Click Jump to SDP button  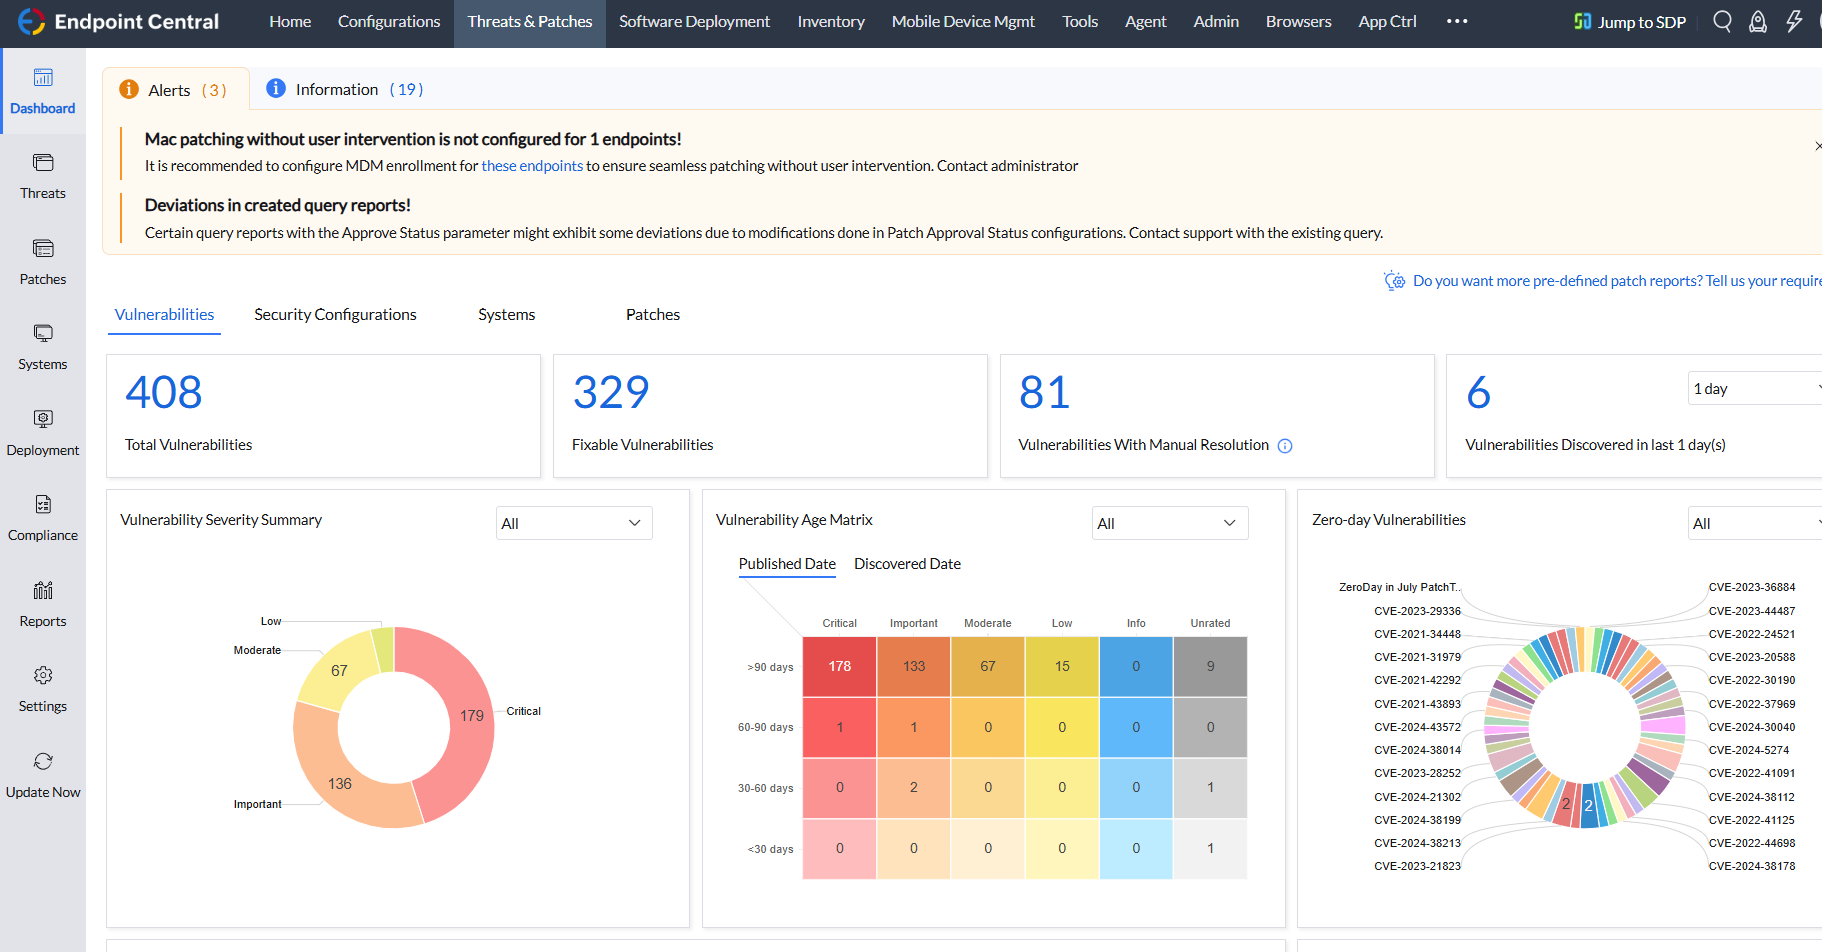[x=1630, y=22]
